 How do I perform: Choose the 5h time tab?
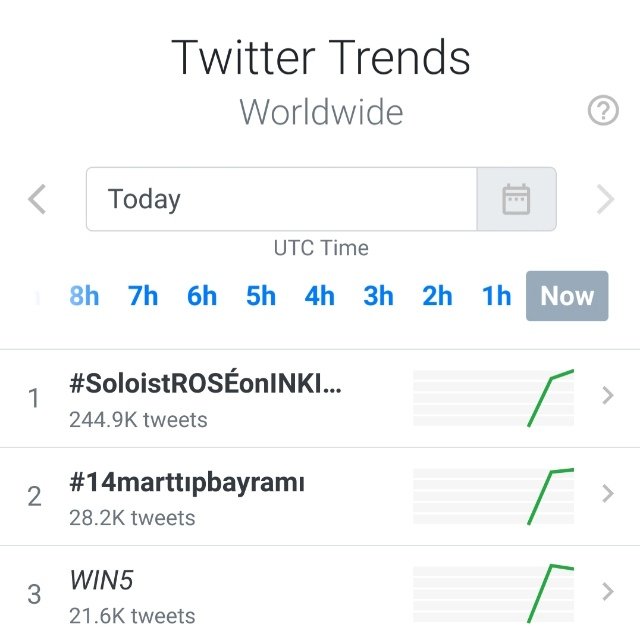(261, 296)
